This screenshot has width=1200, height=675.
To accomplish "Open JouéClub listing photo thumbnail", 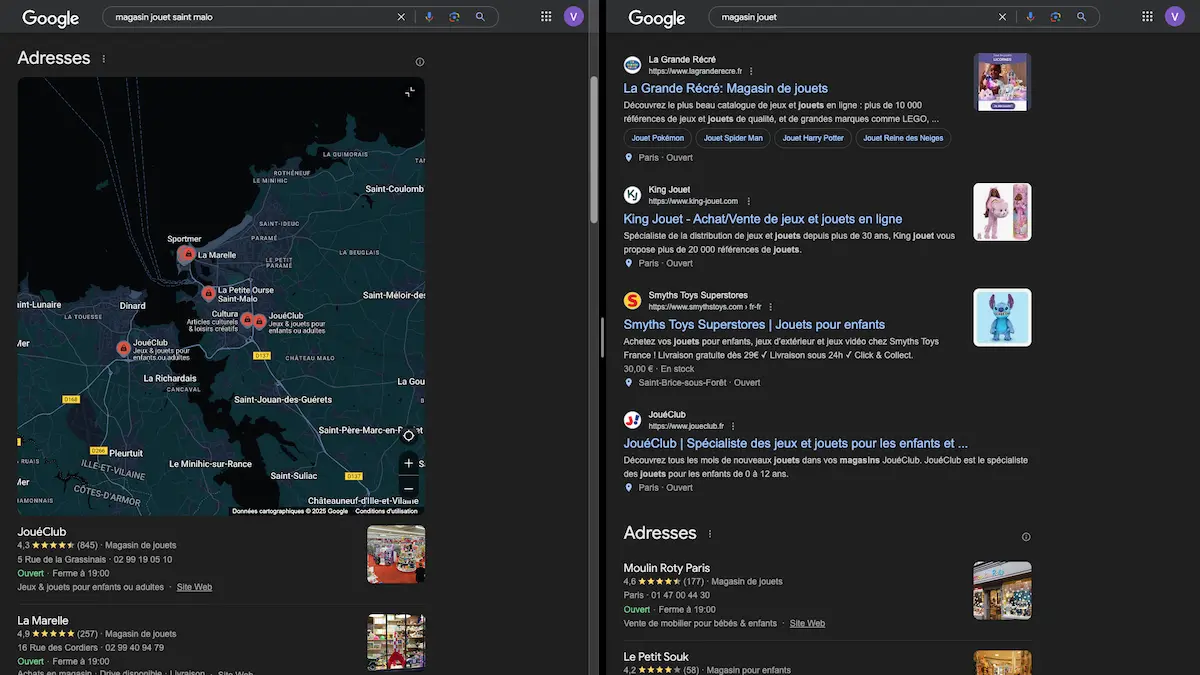I will click(x=396, y=554).
